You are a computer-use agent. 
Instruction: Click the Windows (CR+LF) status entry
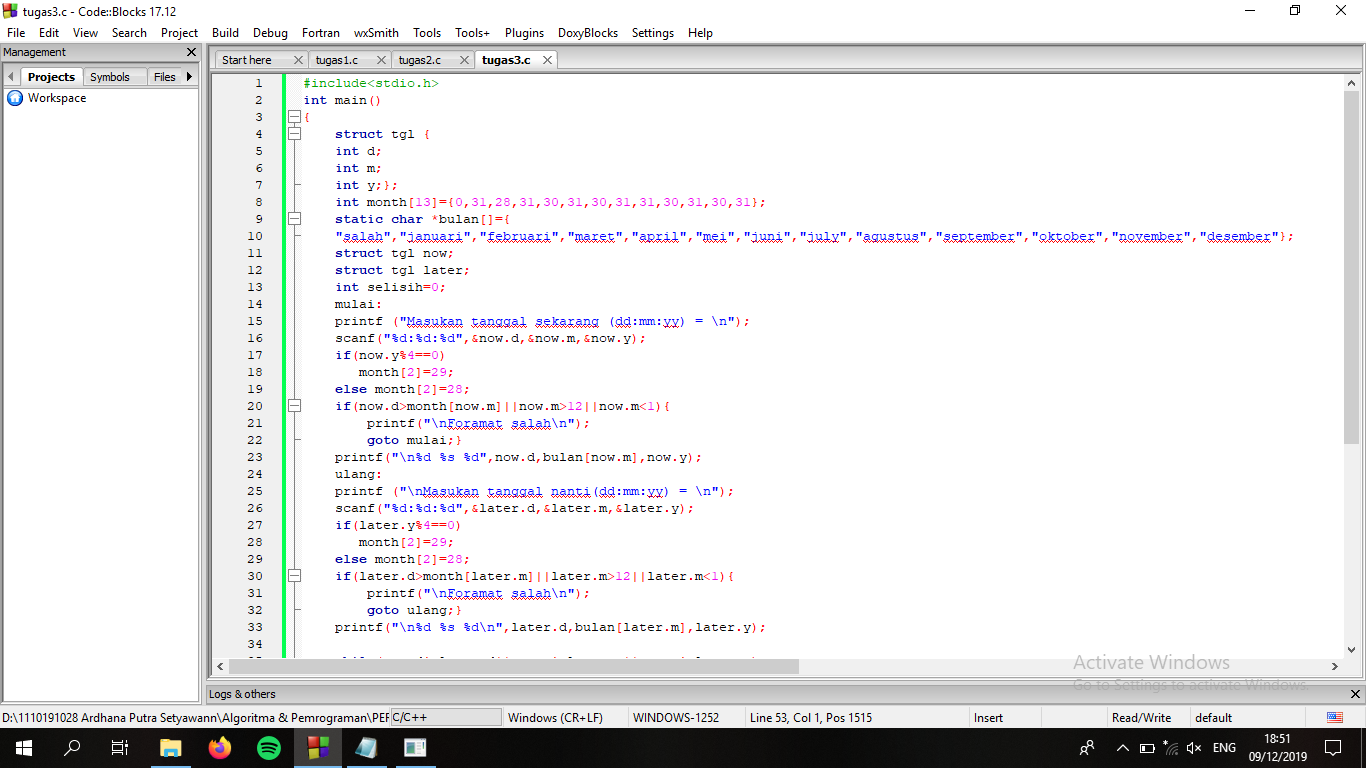point(555,717)
